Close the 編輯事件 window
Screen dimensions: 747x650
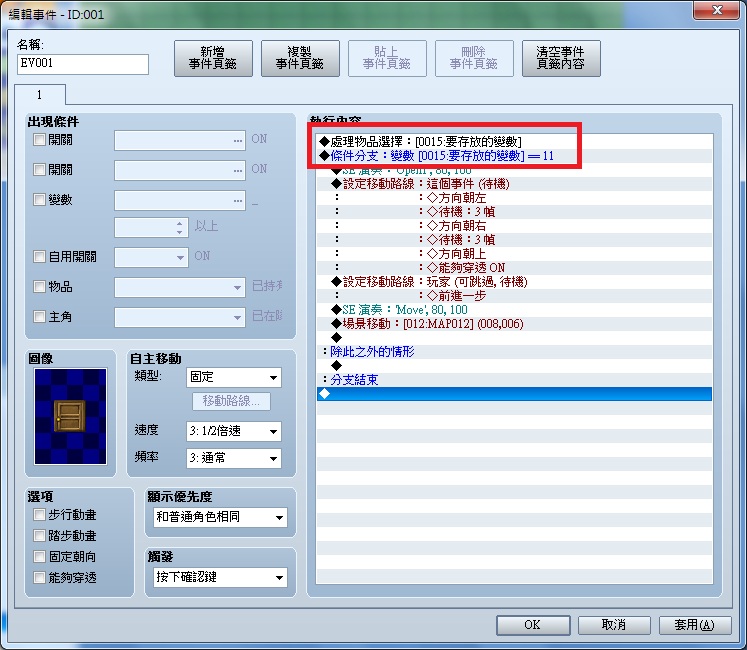coord(717,10)
